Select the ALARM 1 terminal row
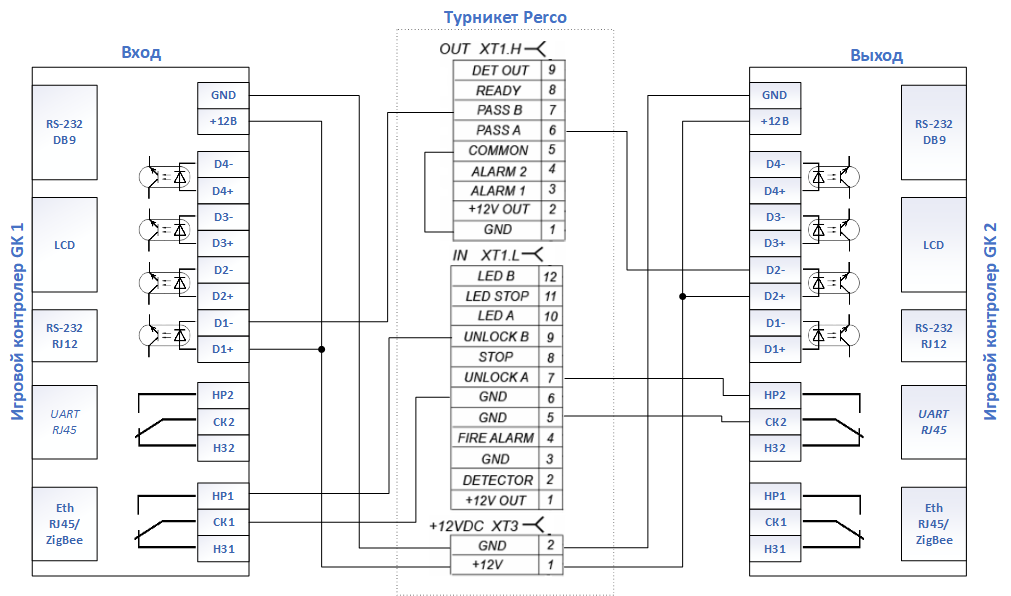 509,191
